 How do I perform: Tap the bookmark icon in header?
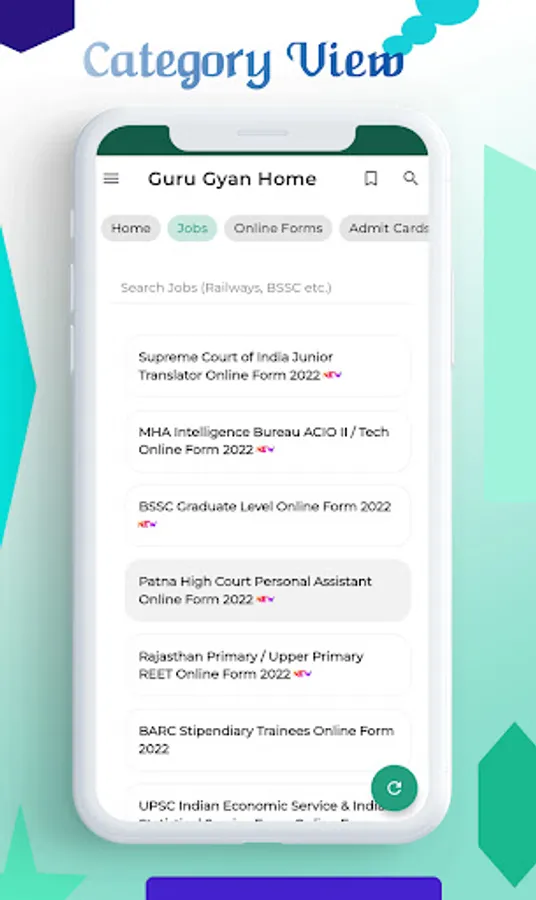(x=371, y=179)
